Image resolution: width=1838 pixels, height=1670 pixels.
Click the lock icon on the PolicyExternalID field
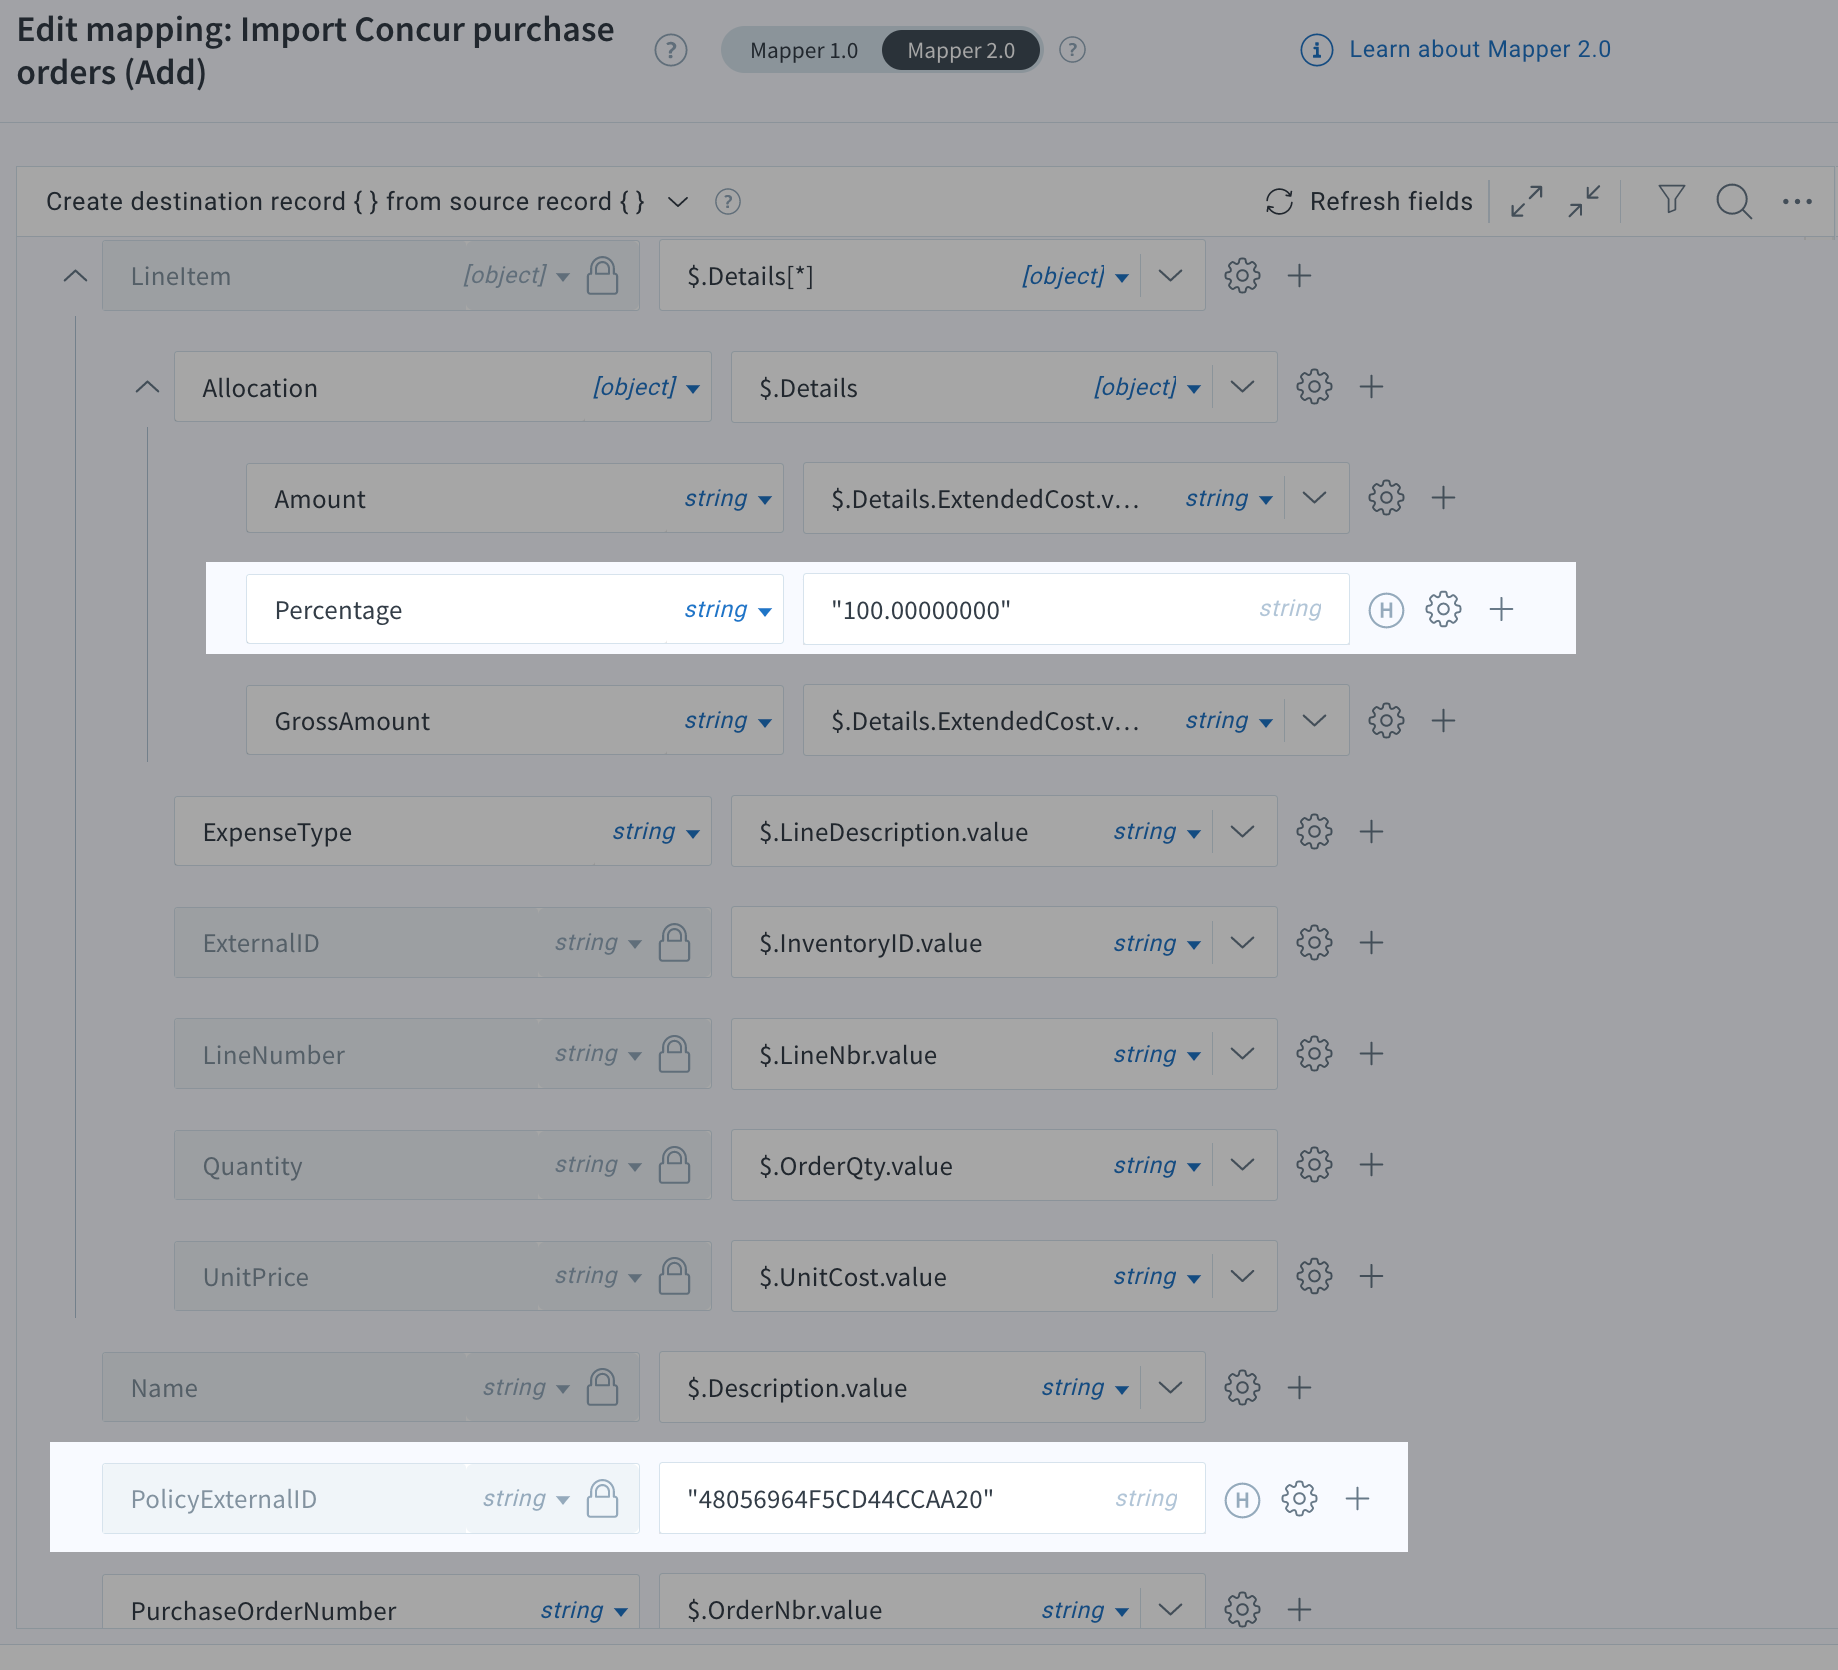[x=602, y=1498]
